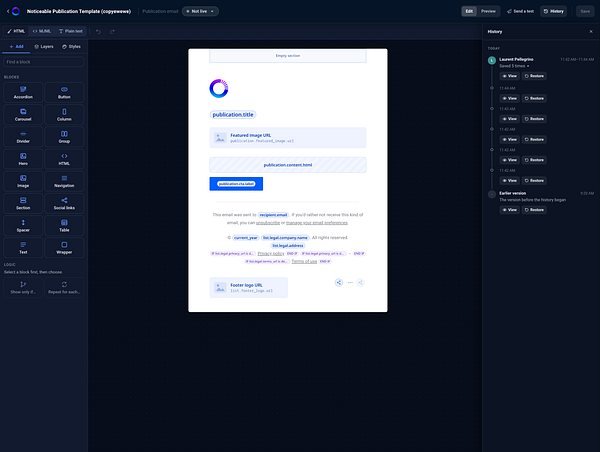Select HTML editing mode
This screenshot has width=600, height=452.
tap(16, 31)
